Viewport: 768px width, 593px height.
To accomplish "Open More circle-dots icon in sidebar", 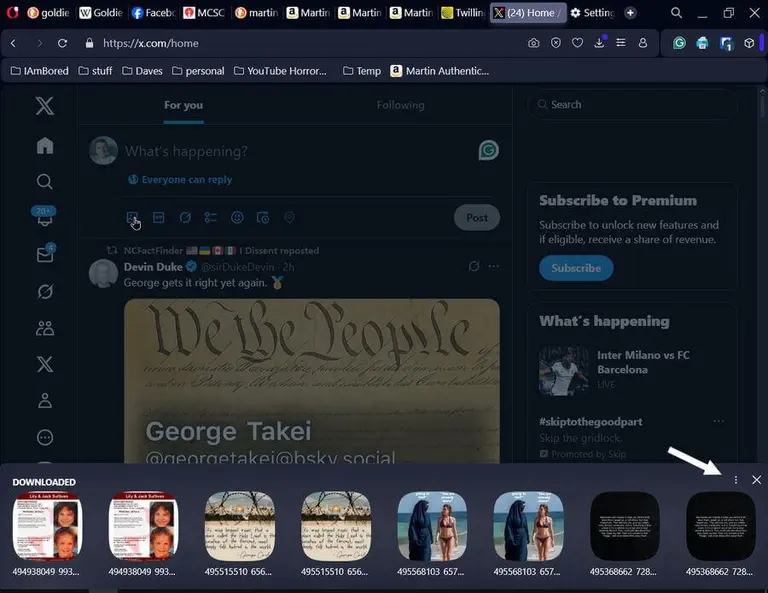I will [x=45, y=437].
